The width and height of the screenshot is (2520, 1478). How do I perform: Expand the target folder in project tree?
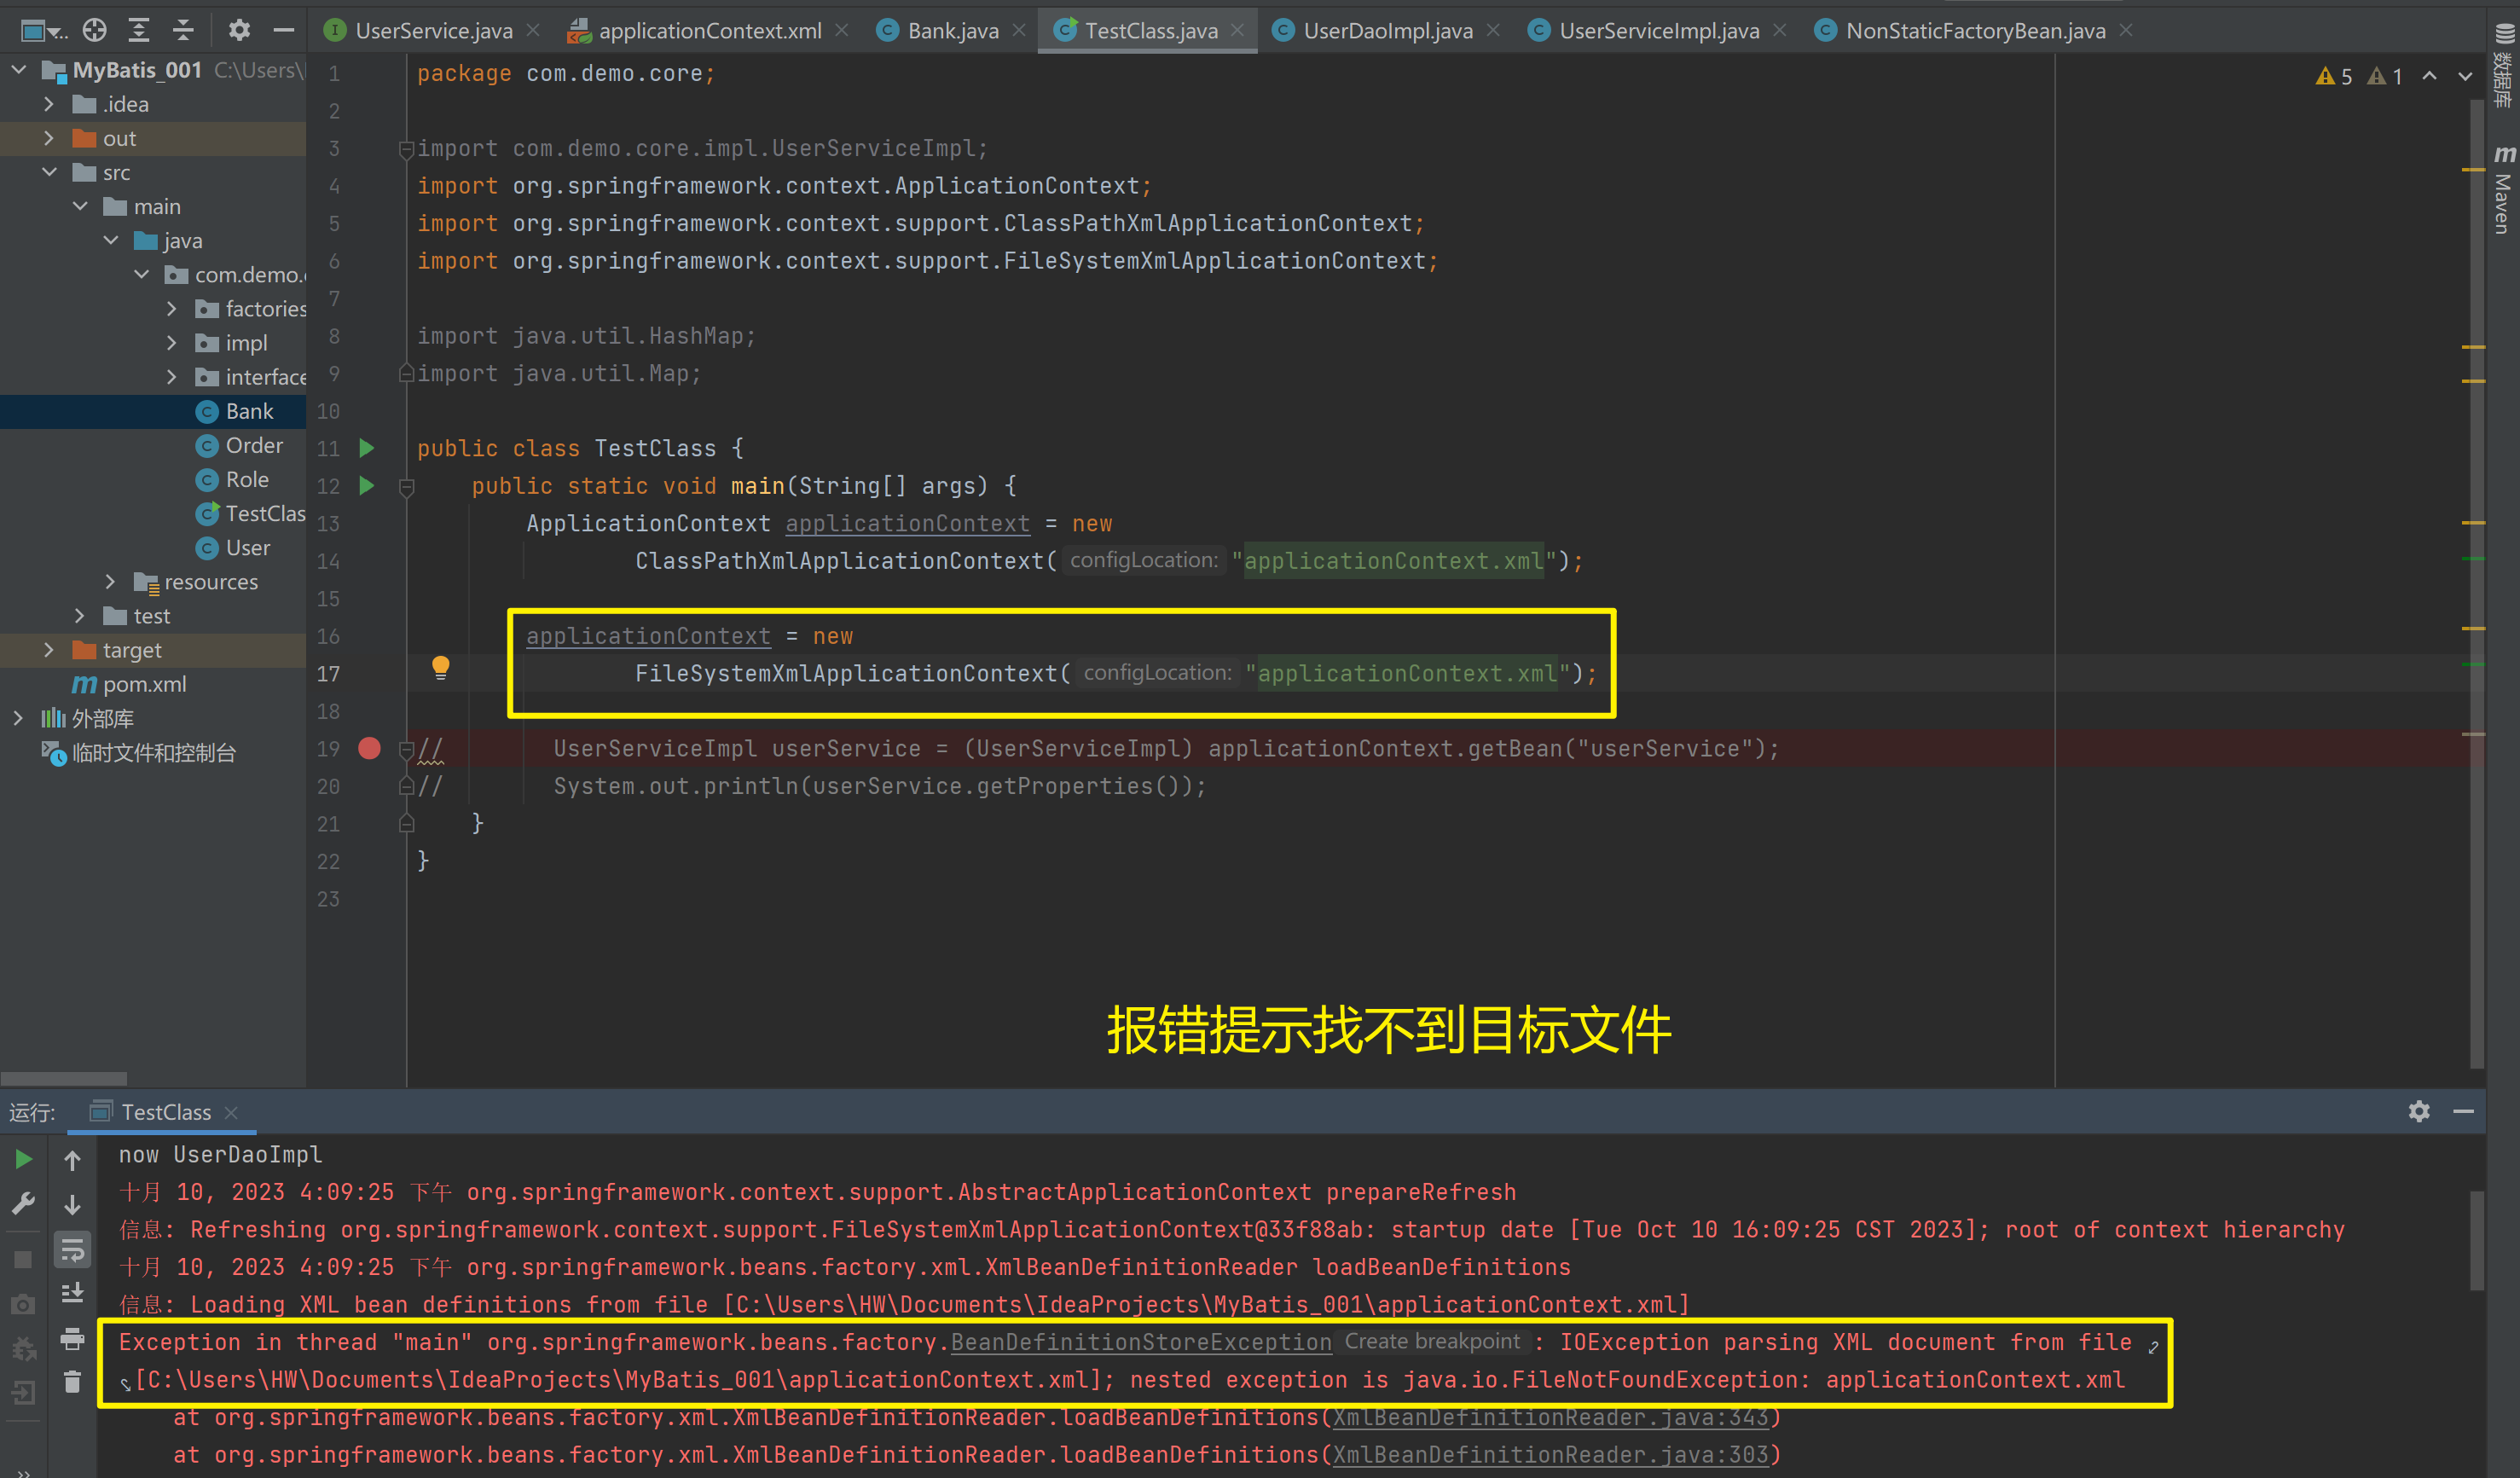49,650
